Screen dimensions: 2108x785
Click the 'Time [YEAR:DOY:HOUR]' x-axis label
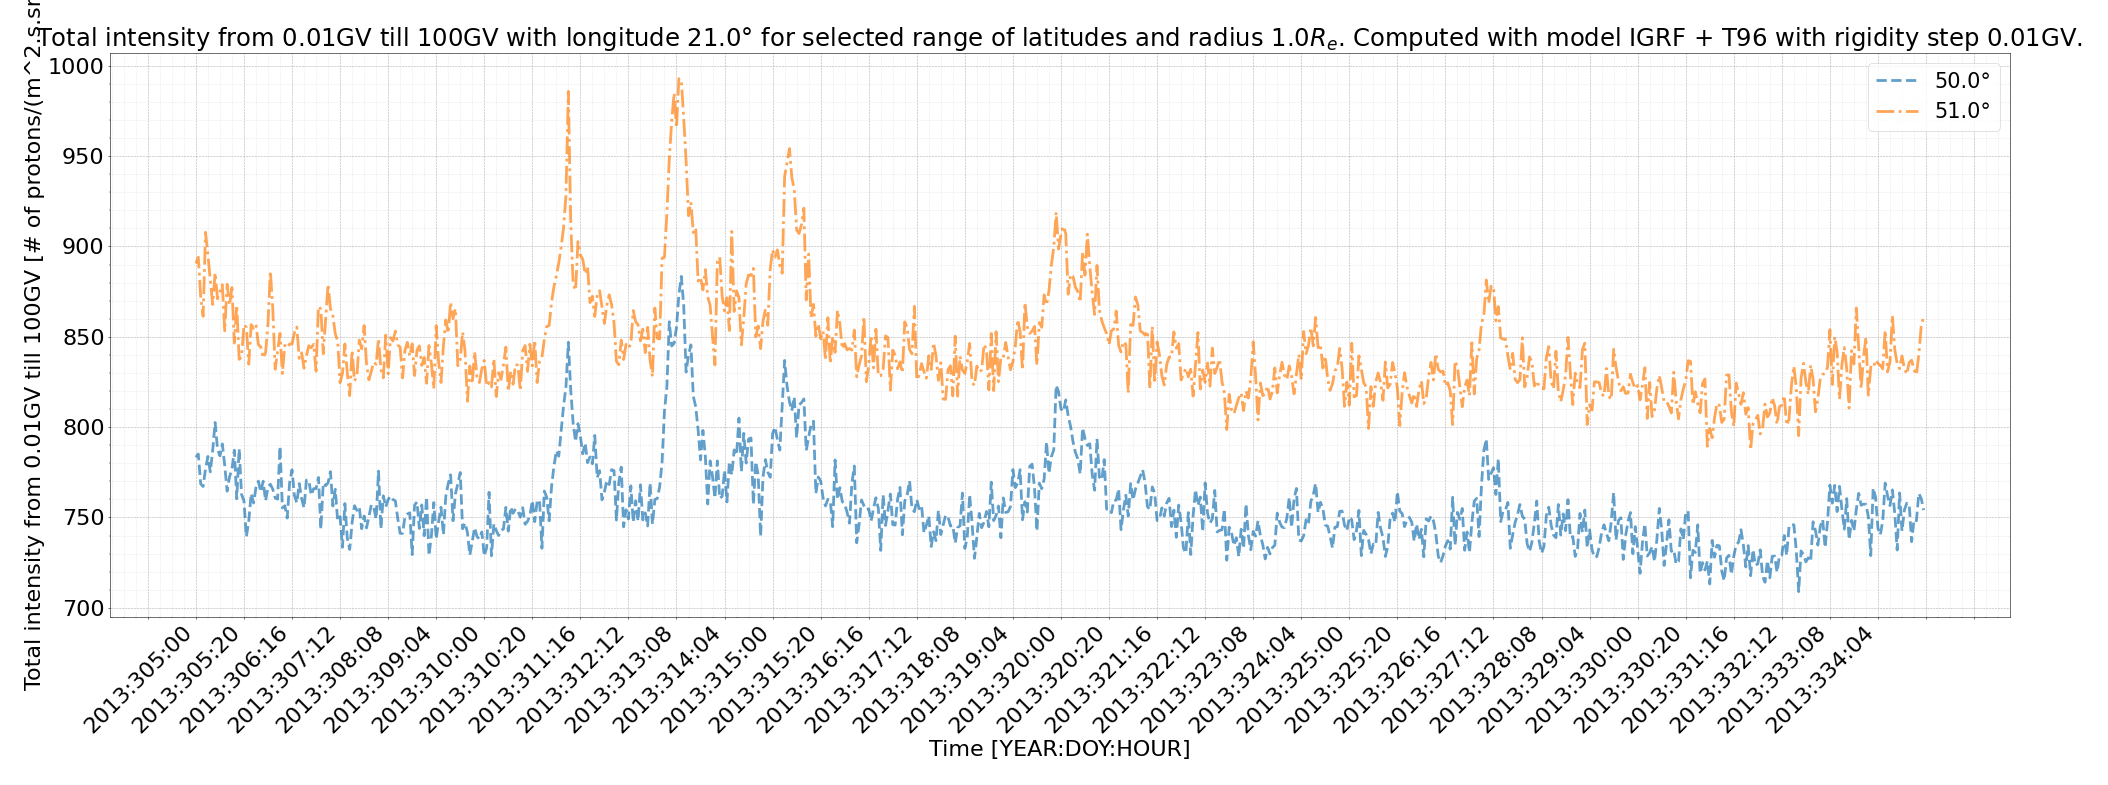tap(1059, 748)
